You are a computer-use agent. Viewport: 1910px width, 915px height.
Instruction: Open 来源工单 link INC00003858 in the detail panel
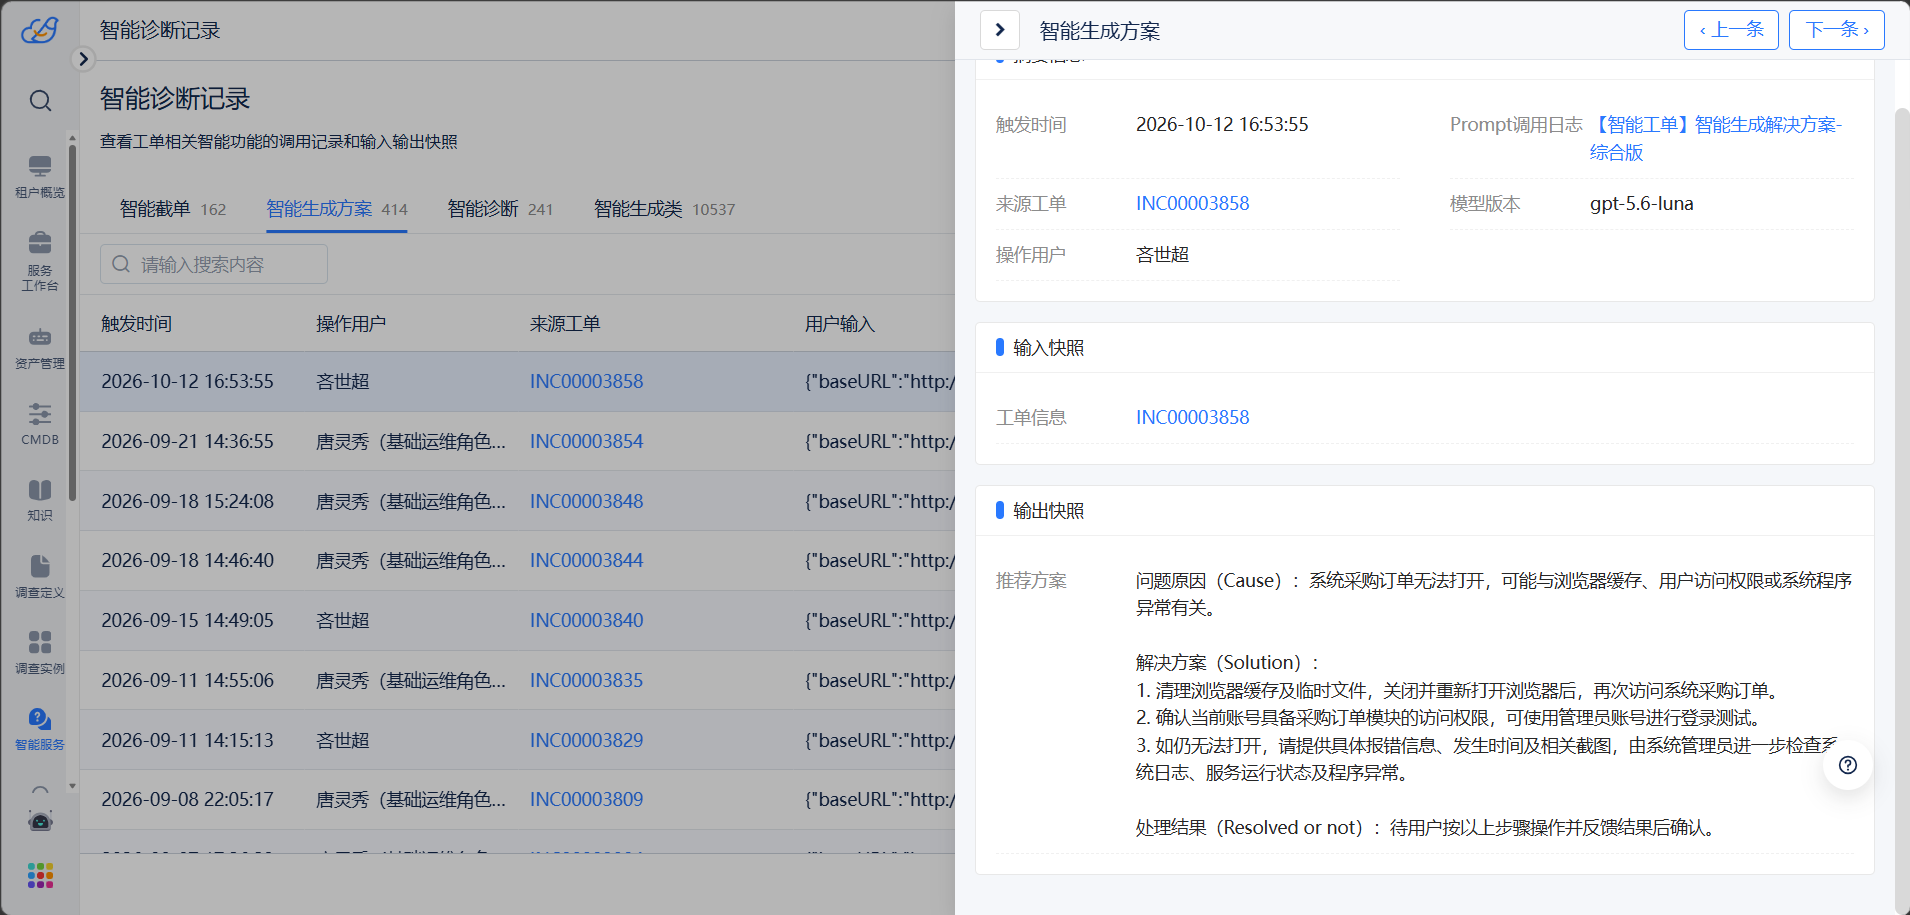tap(1192, 203)
